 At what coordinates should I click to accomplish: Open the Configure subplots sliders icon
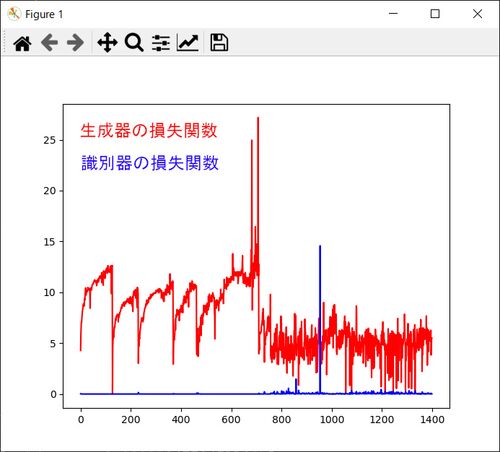pyautogui.click(x=161, y=43)
